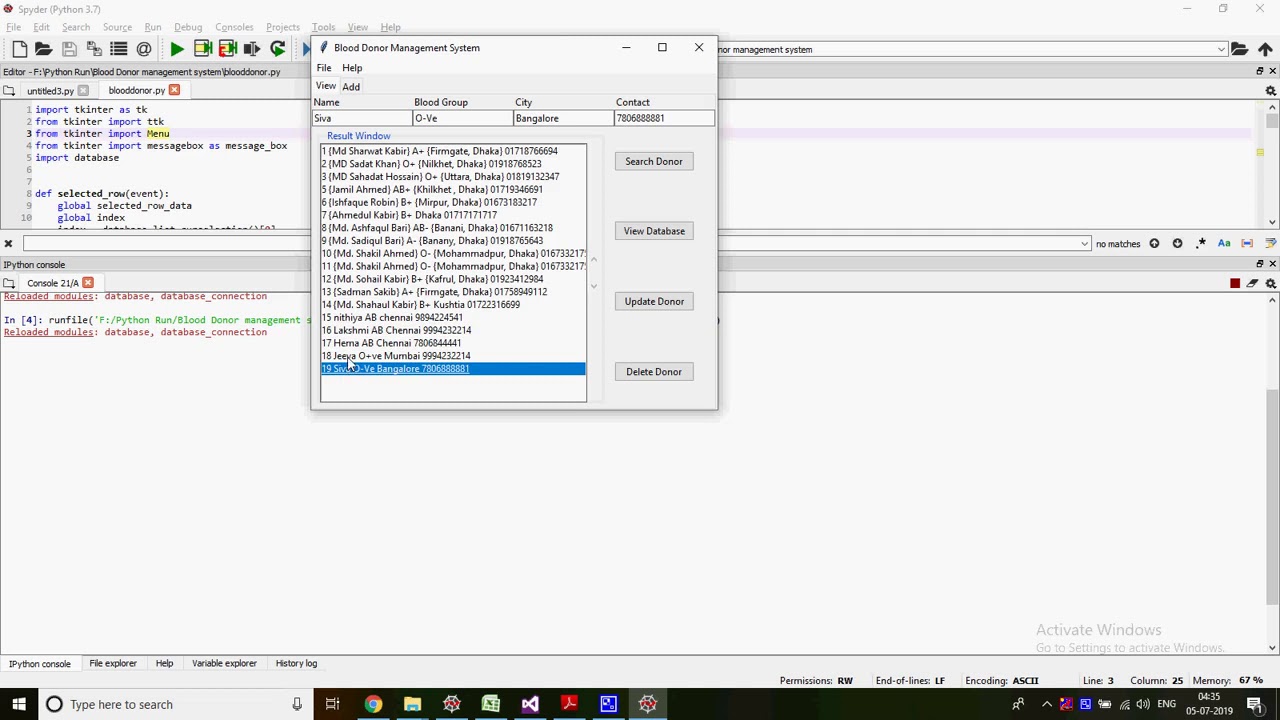1280x720 pixels.
Task: Run file with the green play button
Action: point(177,49)
